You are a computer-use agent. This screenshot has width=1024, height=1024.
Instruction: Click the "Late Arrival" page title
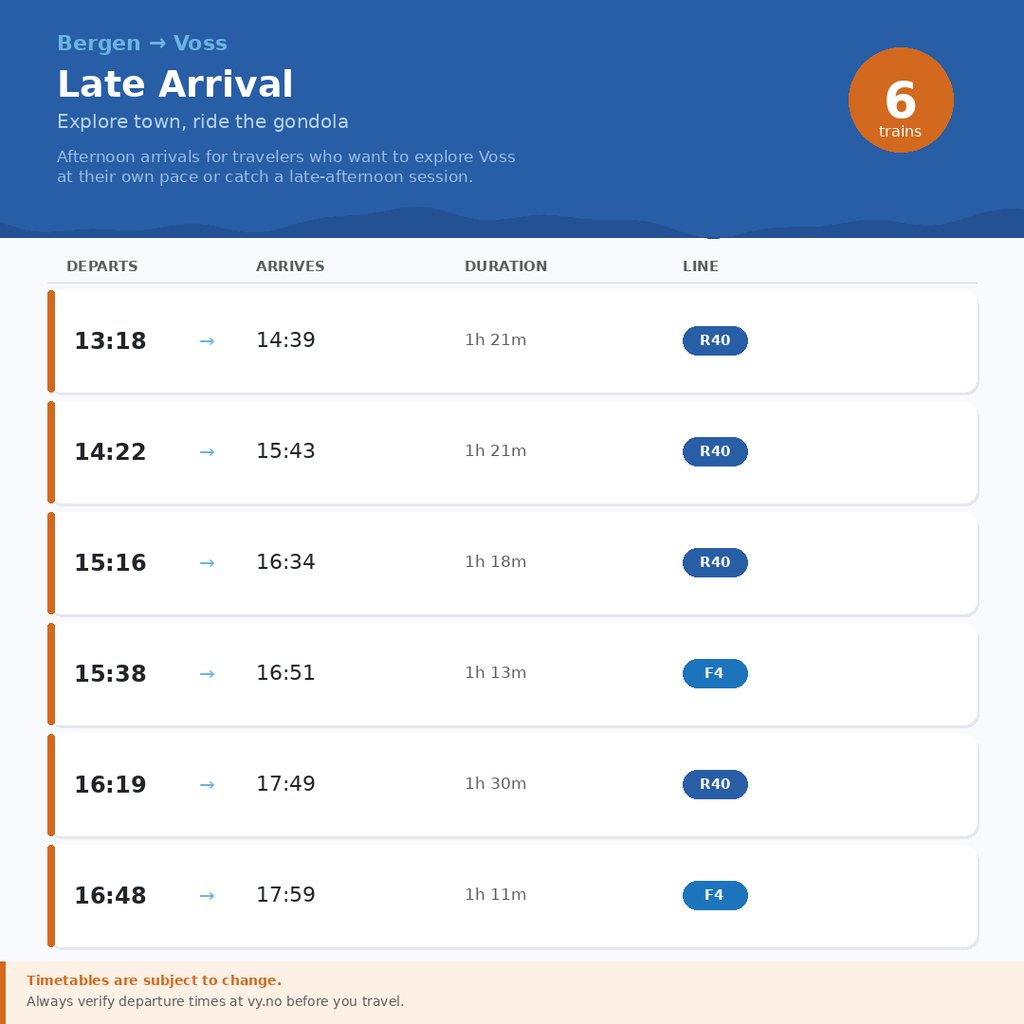pos(175,84)
